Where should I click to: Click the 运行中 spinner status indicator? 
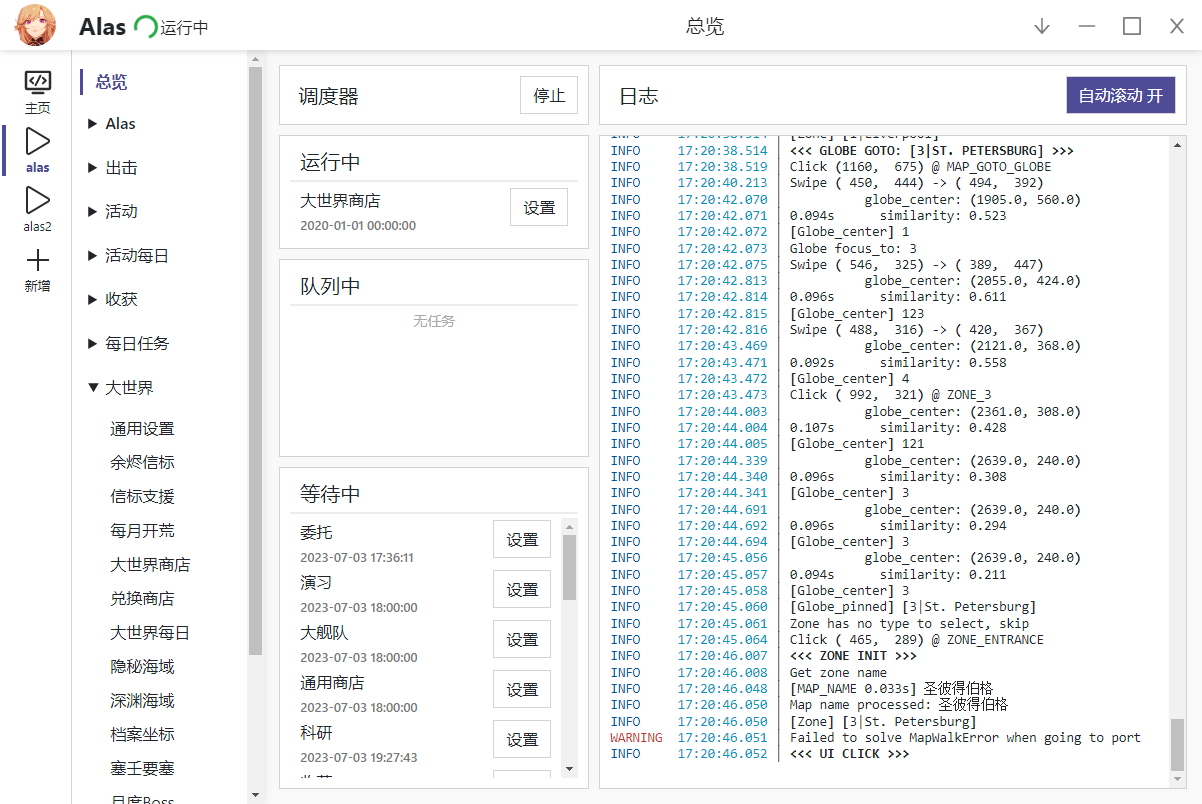pyautogui.click(x=146, y=27)
